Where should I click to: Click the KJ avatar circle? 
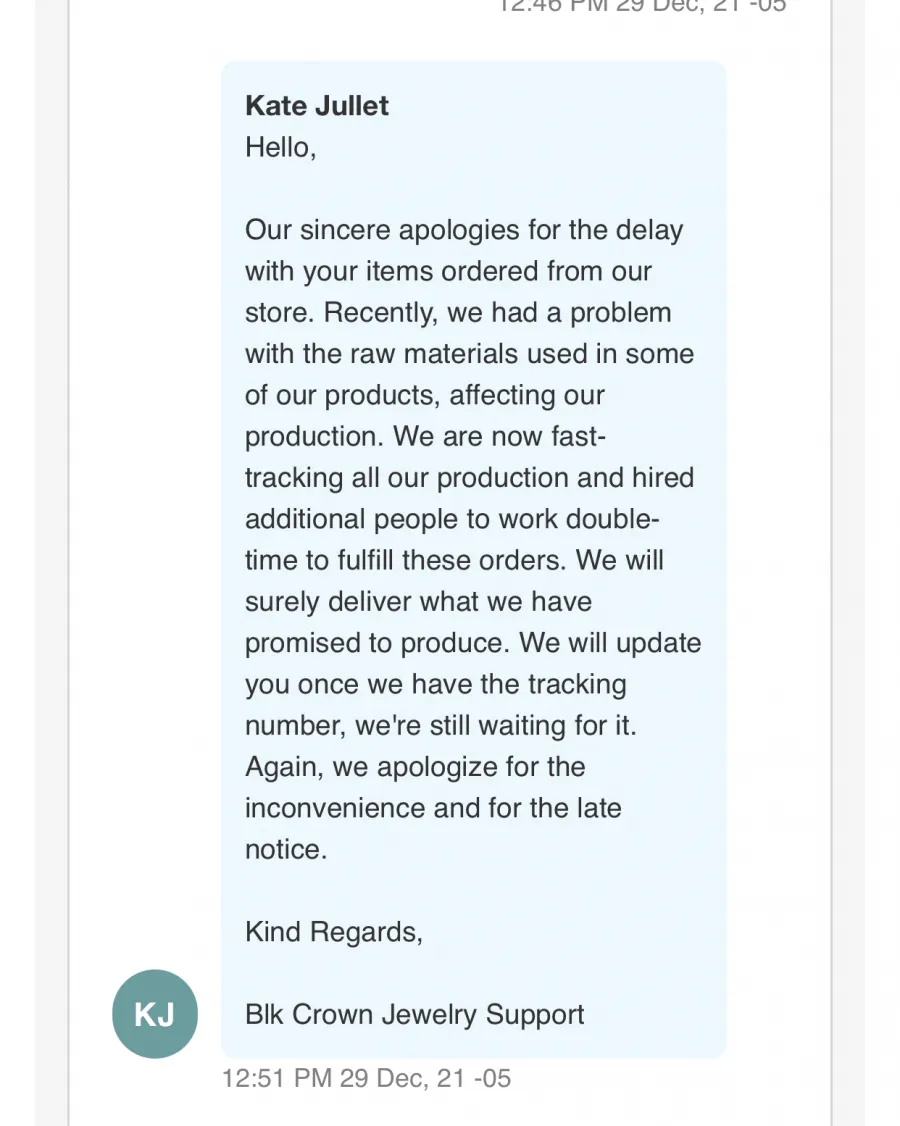tap(154, 1014)
